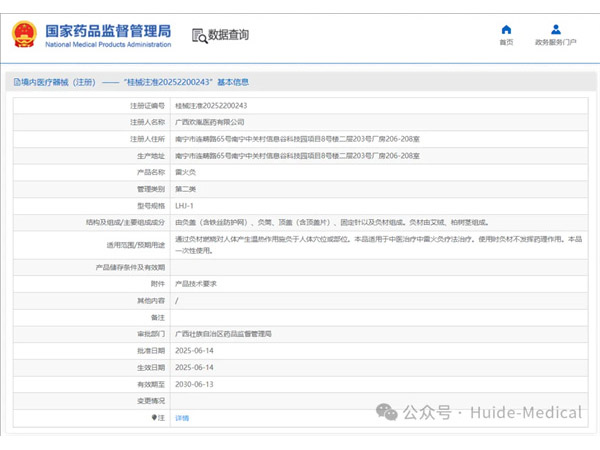Image resolution: width=600 pixels, height=450 pixels.
Task: Click the national emblem logo
Action: pos(24,34)
